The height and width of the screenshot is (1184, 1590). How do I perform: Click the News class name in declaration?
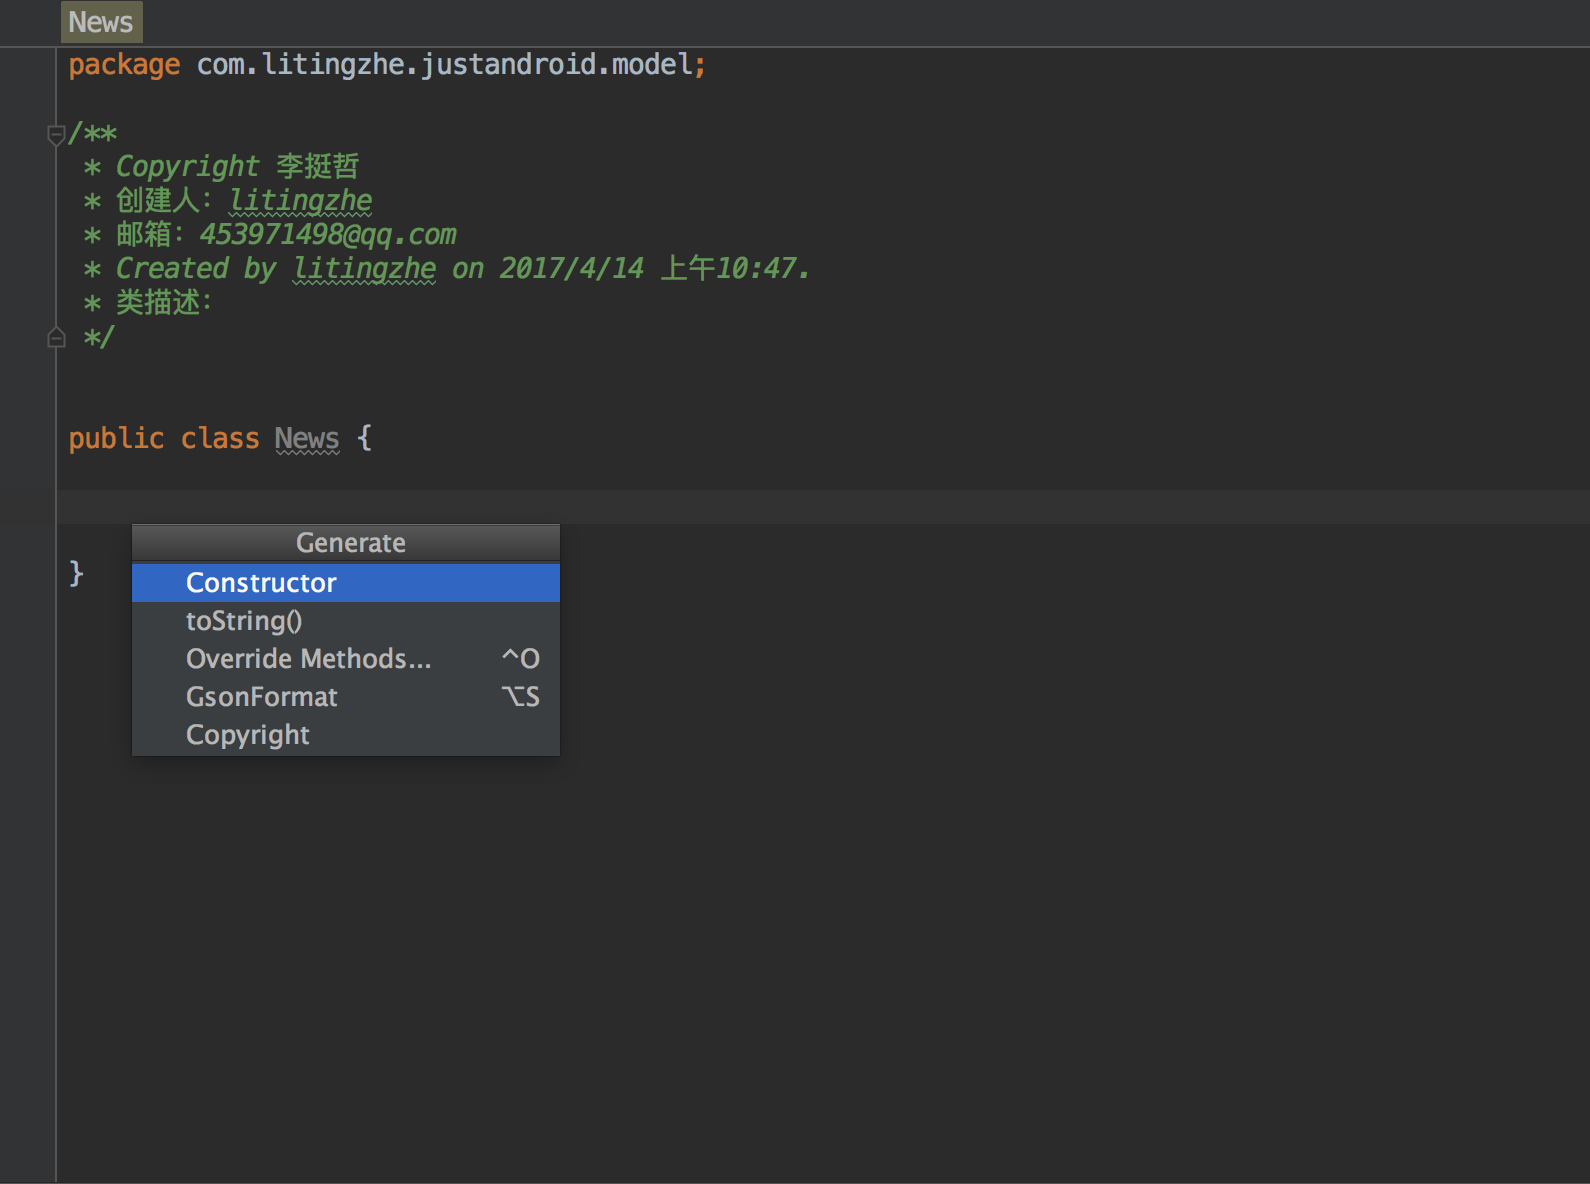tap(306, 439)
